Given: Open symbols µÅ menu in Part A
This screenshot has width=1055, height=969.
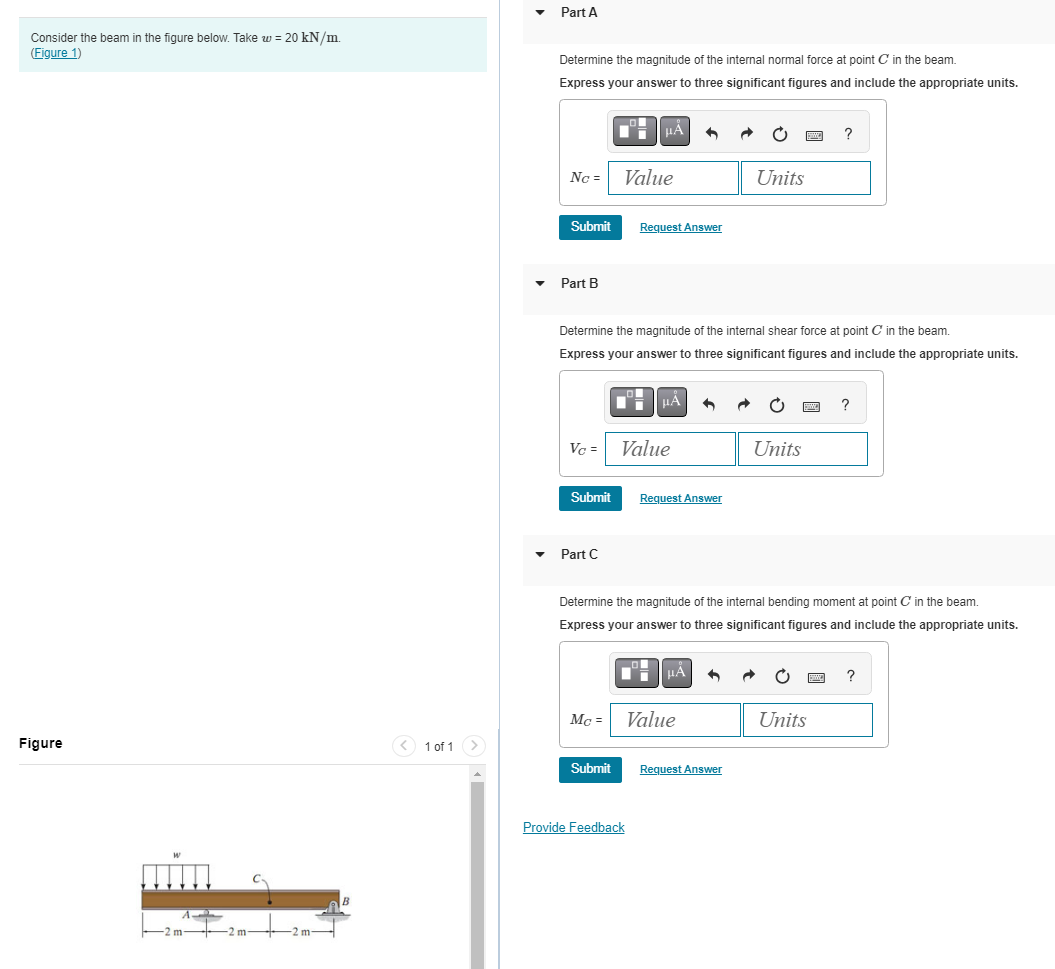Looking at the screenshot, I should 675,130.
